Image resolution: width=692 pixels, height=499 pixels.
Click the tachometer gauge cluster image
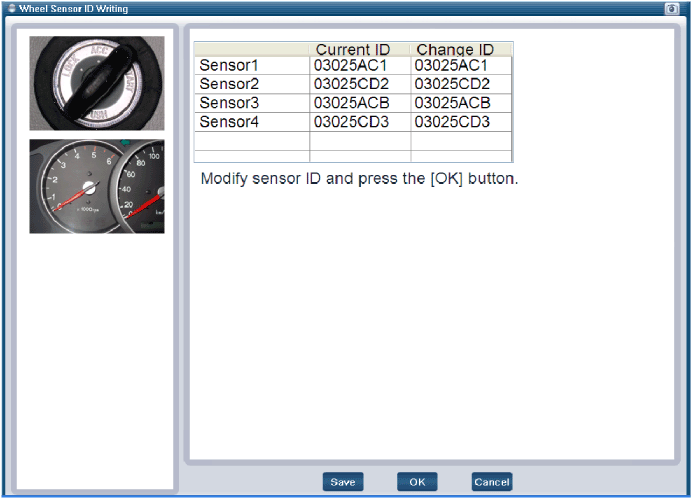[x=97, y=186]
